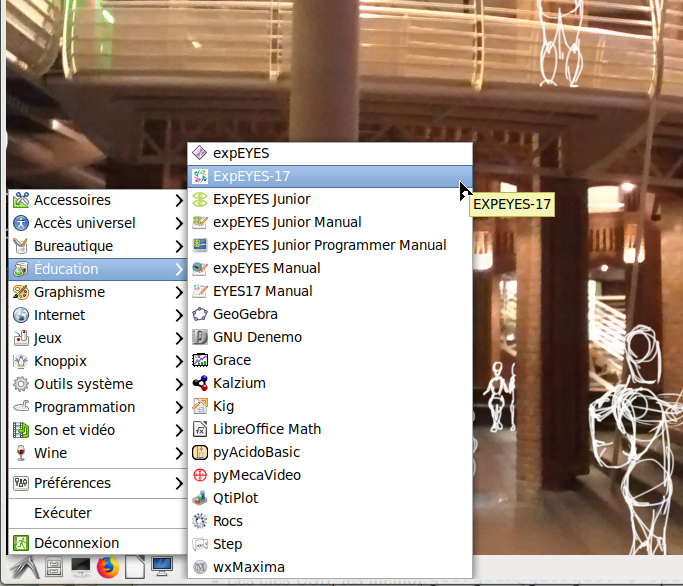Click the Grace plotting icon
Viewport: 683px width, 586px height.
pyautogui.click(x=199, y=360)
